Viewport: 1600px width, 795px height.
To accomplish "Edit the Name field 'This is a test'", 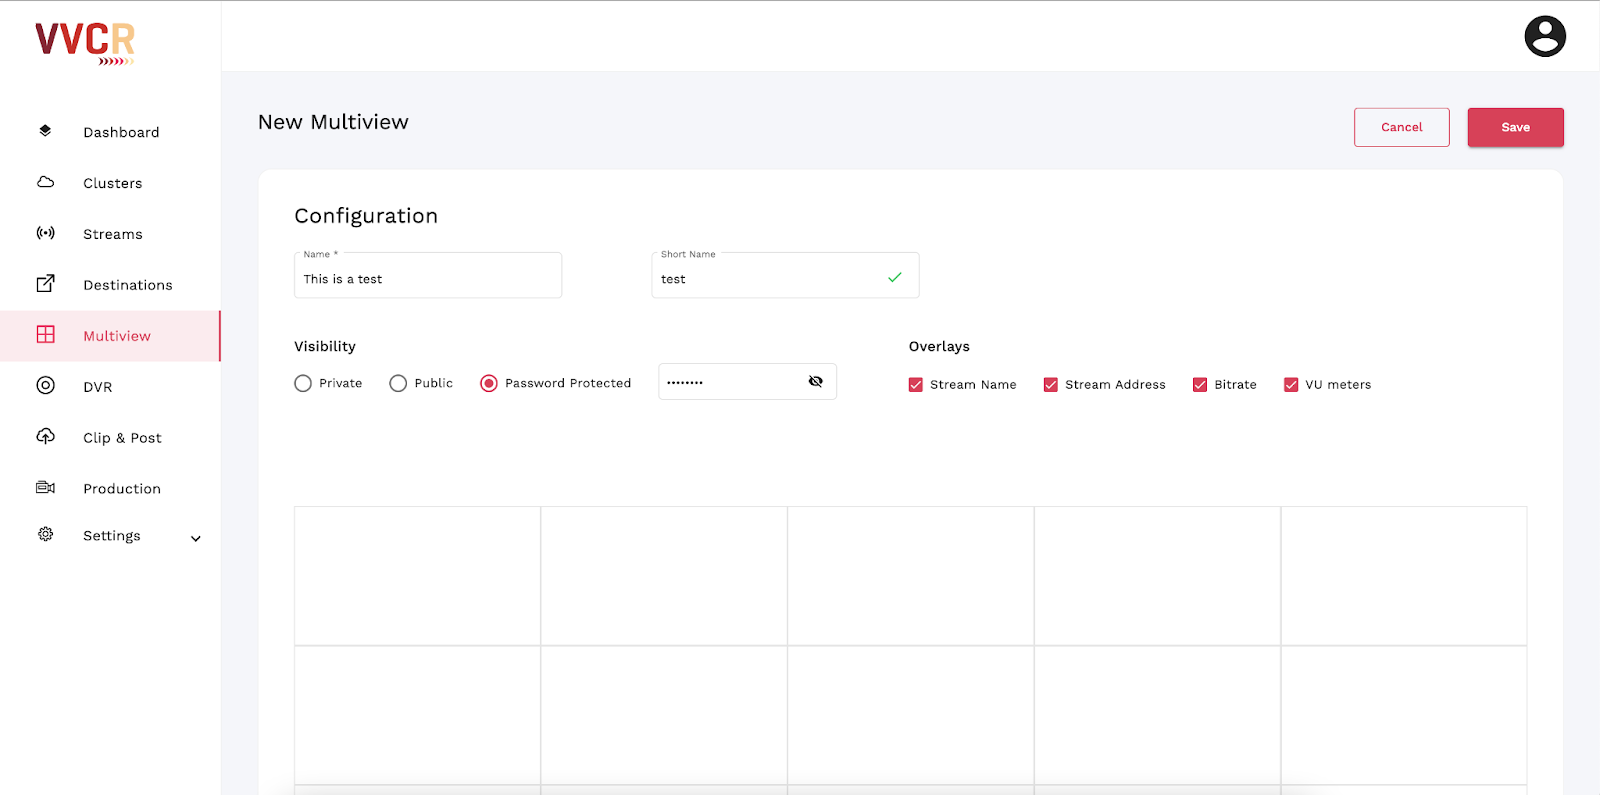I will [428, 276].
